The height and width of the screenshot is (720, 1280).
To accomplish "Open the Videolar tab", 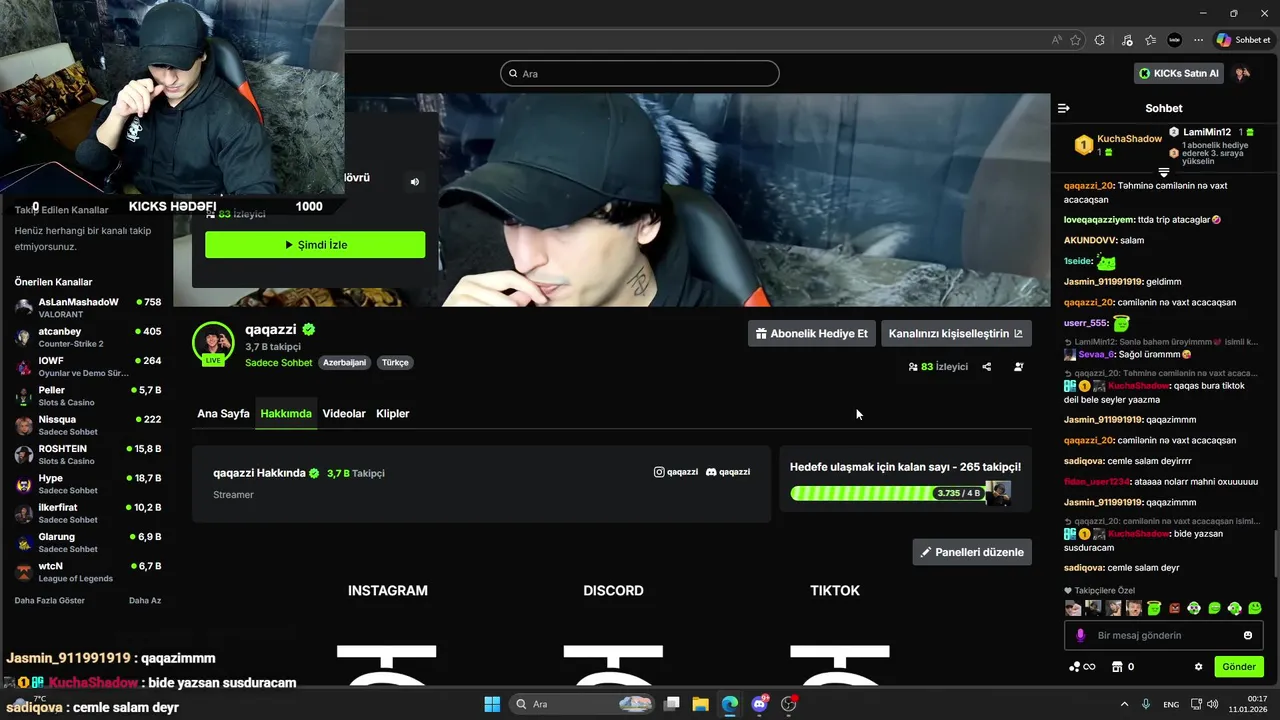I will coord(344,413).
